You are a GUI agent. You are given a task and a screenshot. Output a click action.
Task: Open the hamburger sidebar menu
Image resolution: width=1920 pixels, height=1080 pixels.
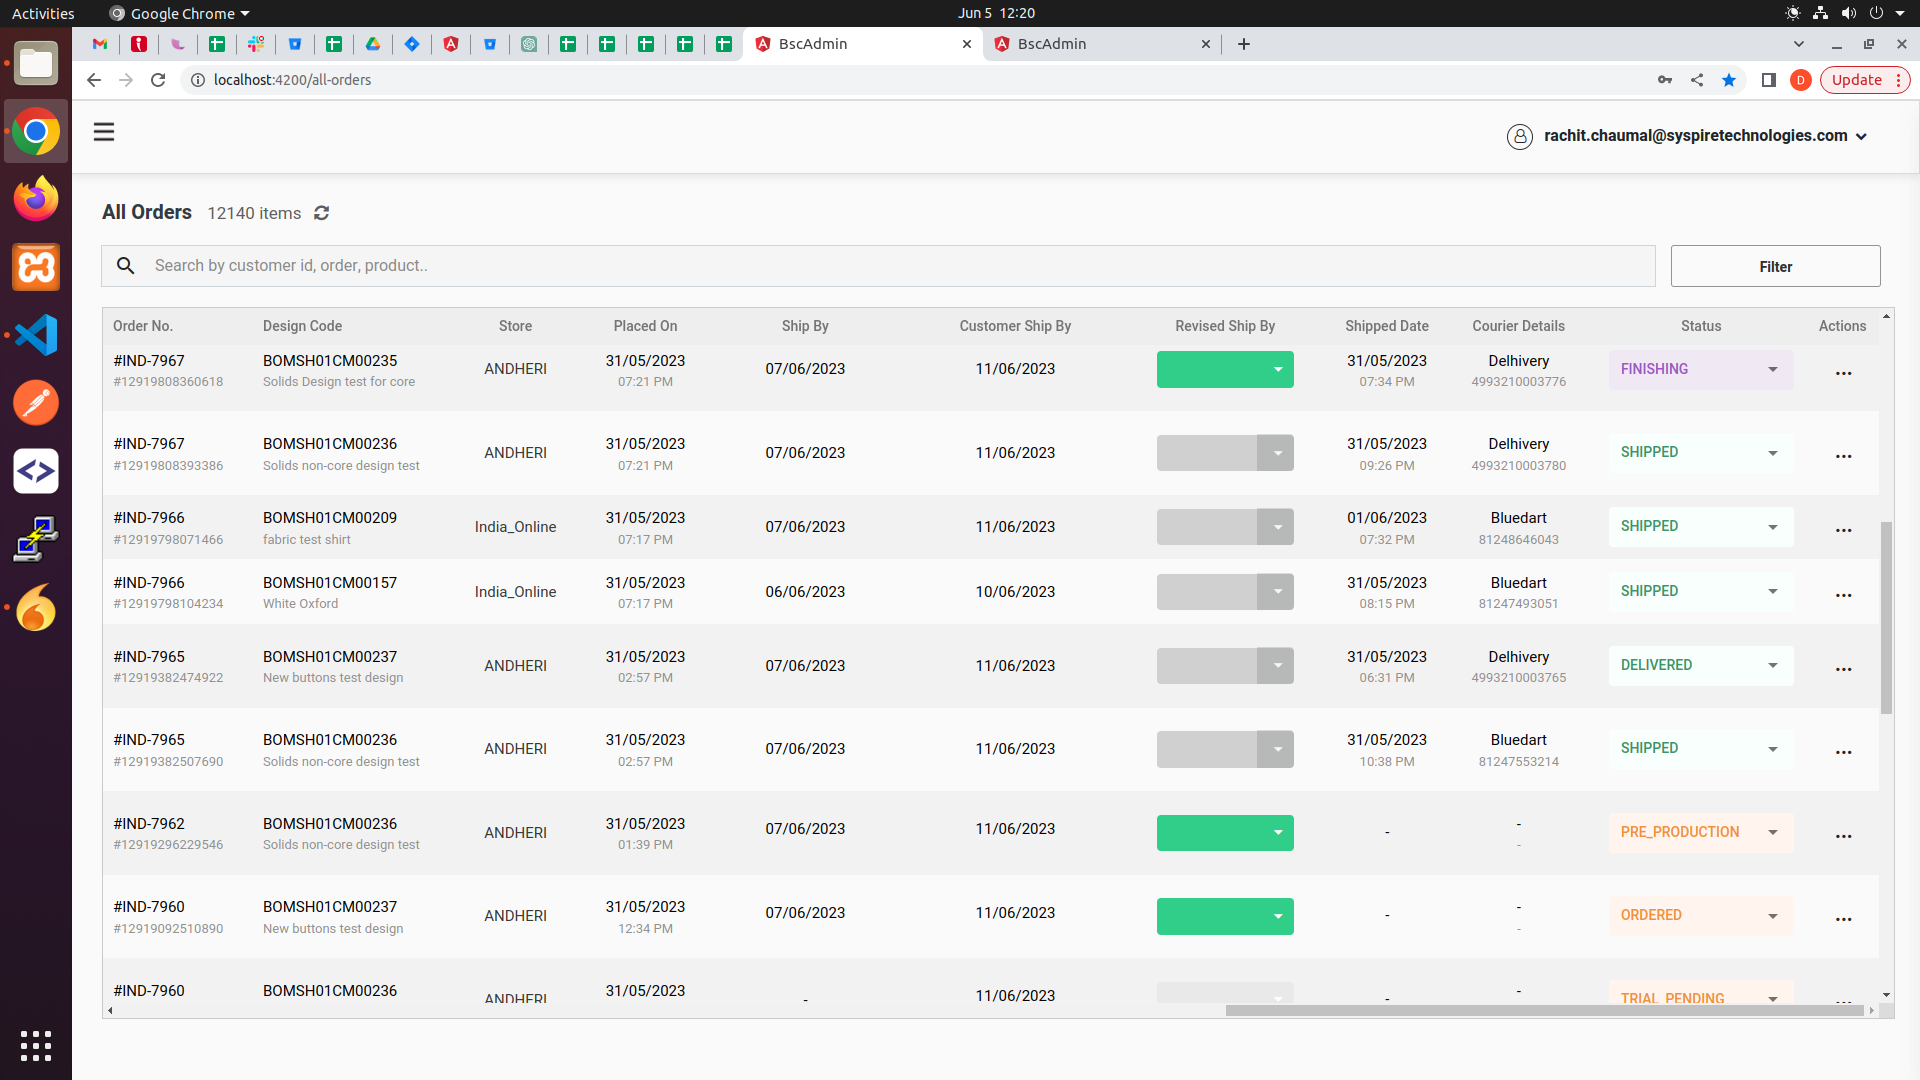pyautogui.click(x=104, y=132)
